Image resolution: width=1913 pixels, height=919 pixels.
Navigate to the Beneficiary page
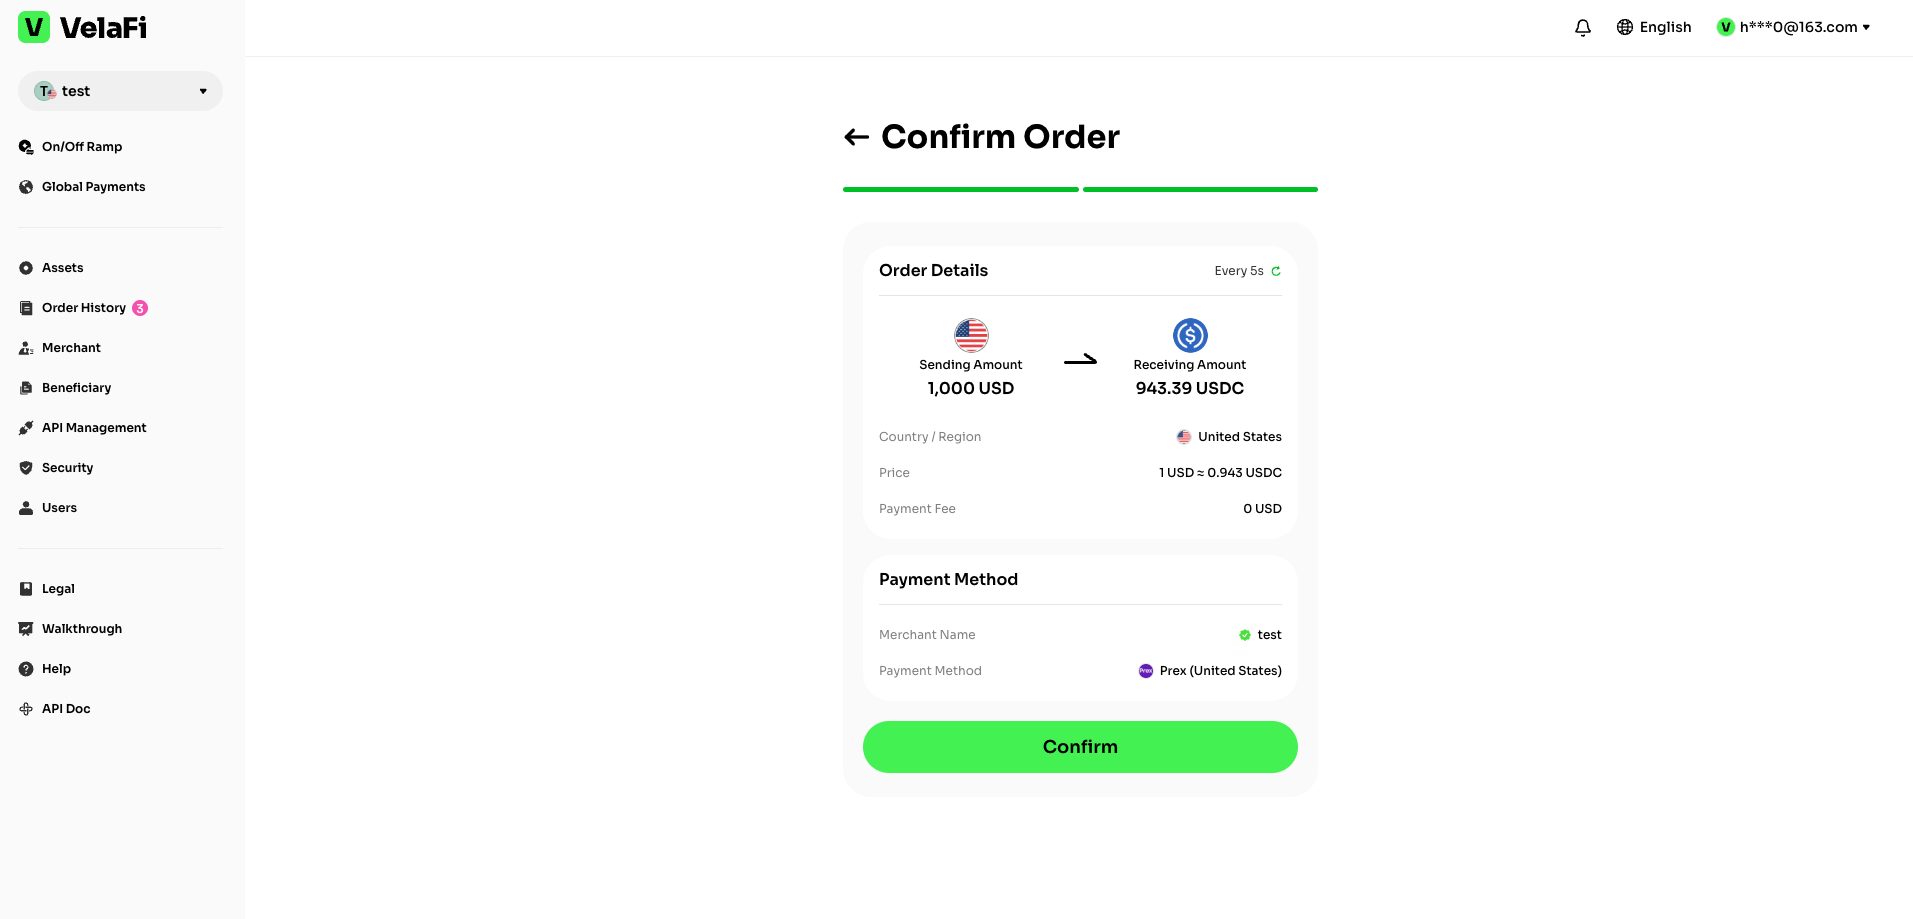point(65,388)
